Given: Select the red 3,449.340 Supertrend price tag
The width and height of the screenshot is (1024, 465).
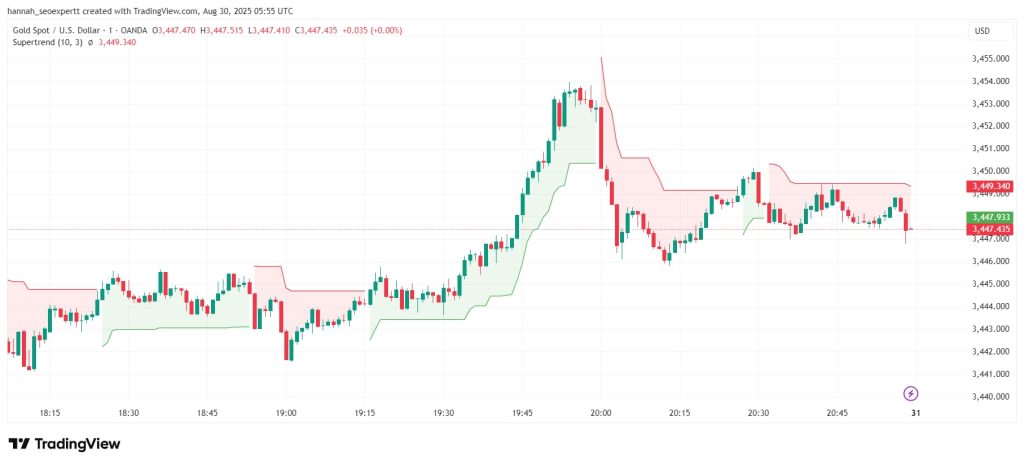Looking at the screenshot, I should (x=989, y=187).
